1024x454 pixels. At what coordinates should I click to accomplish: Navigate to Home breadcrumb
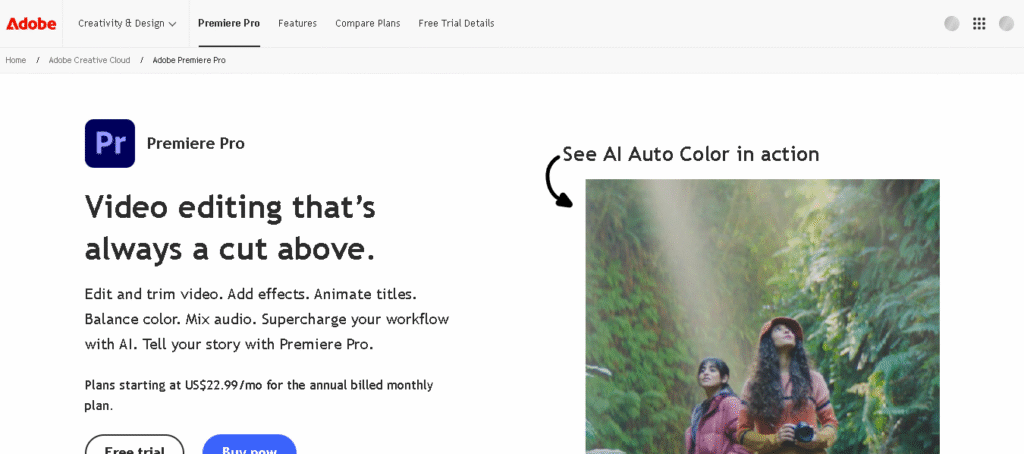16,60
